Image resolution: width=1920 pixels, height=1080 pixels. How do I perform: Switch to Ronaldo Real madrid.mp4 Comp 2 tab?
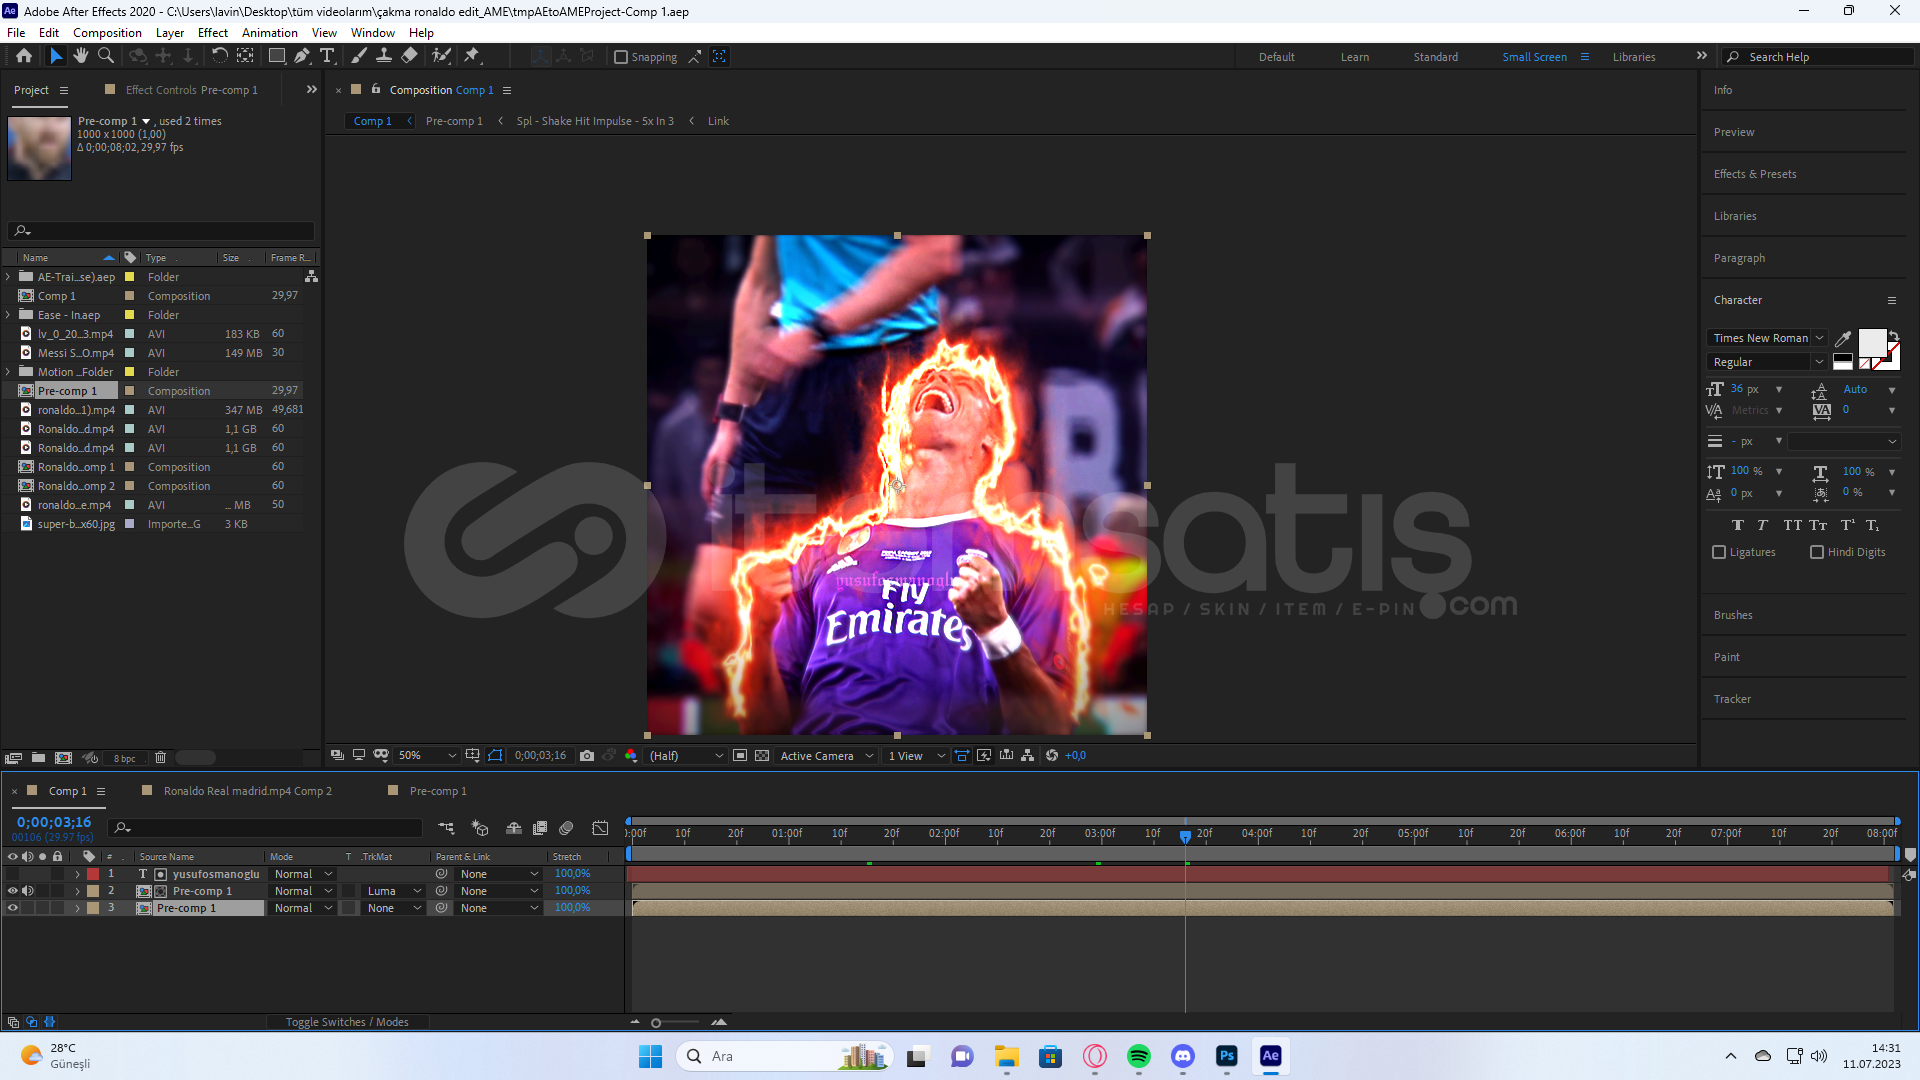click(247, 791)
